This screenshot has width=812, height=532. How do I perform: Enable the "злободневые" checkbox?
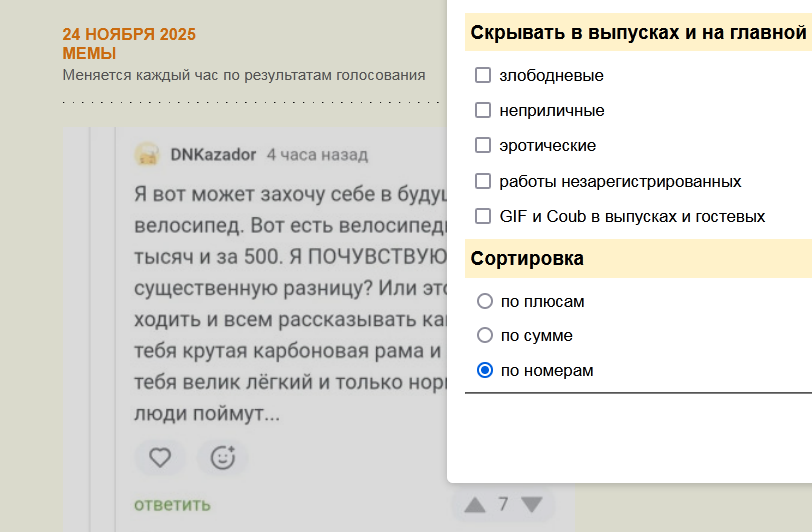[x=483, y=75]
